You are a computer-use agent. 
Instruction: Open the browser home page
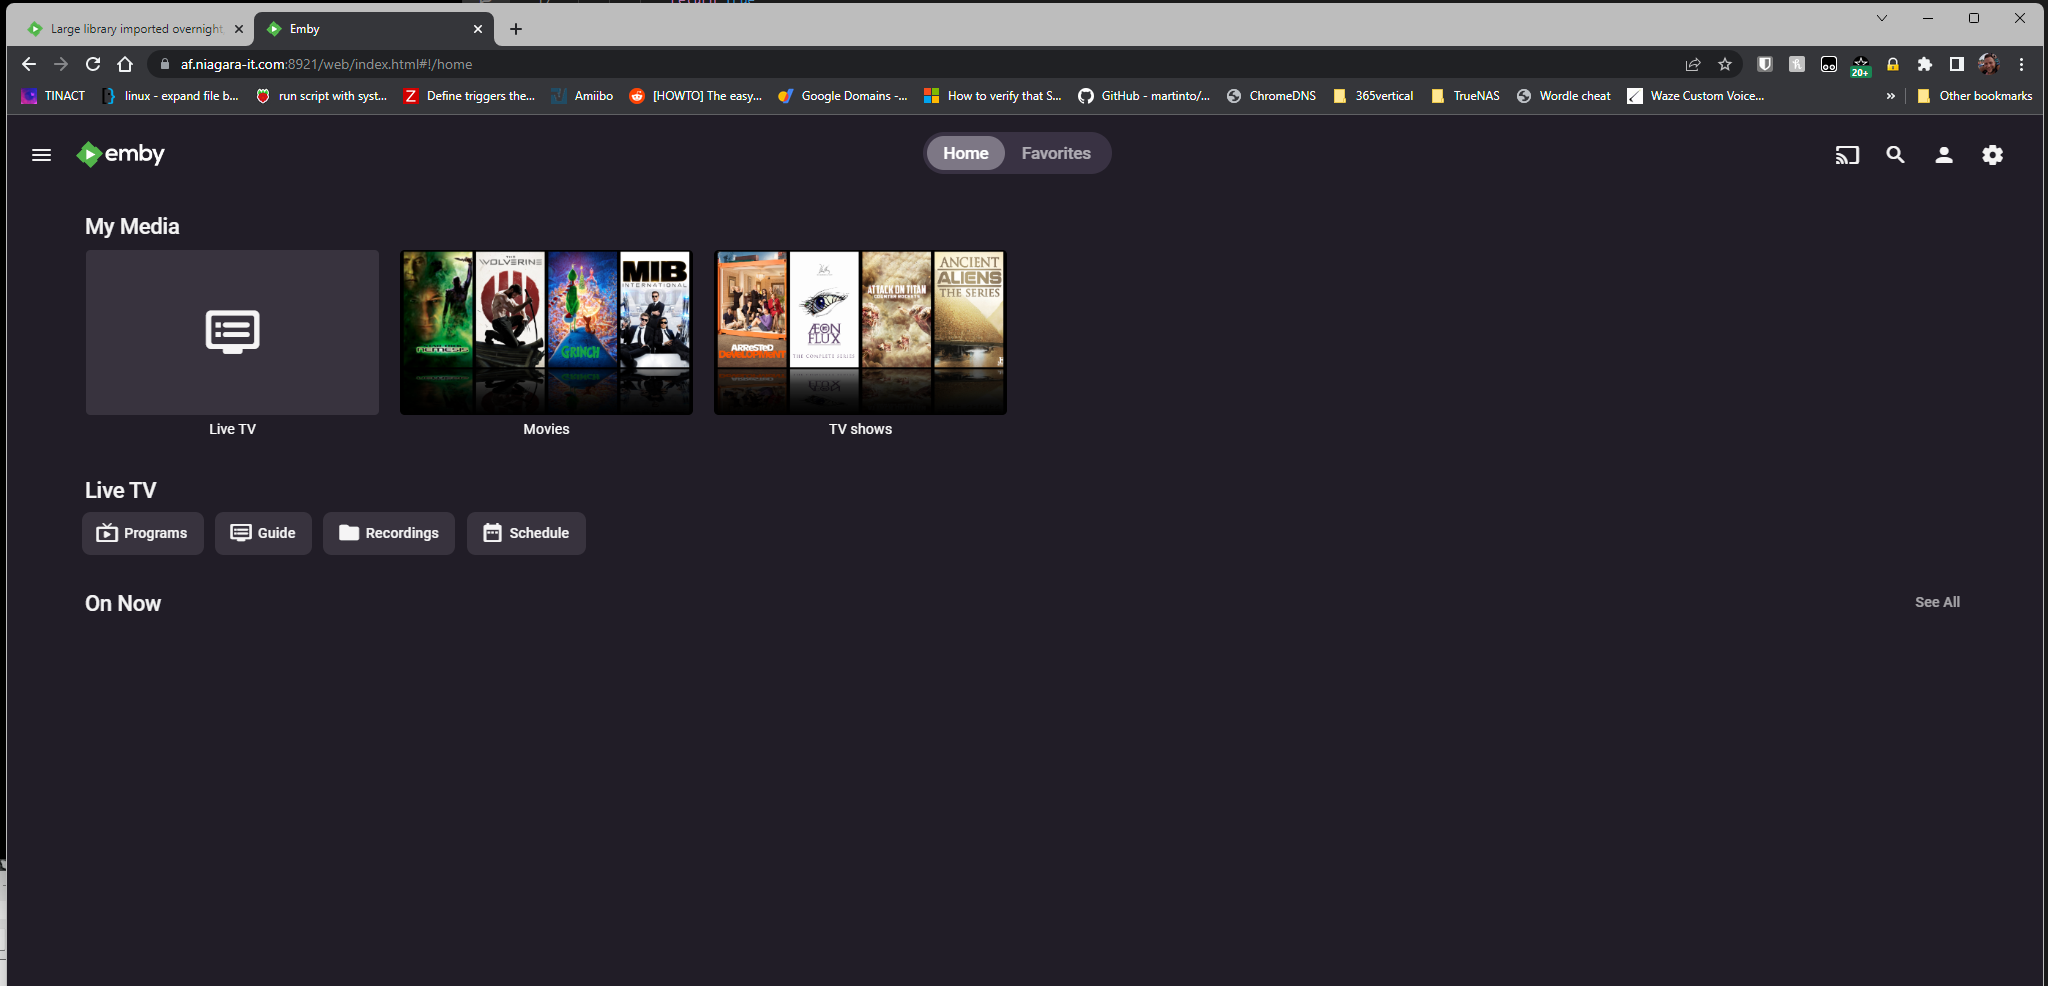[125, 64]
